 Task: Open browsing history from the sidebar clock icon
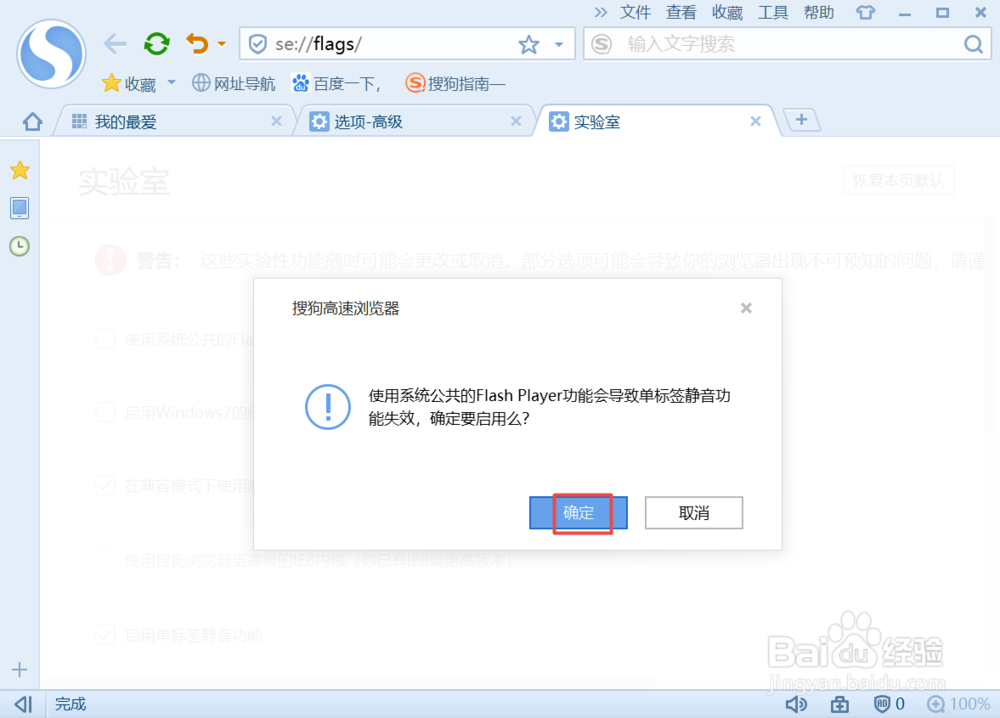point(19,246)
